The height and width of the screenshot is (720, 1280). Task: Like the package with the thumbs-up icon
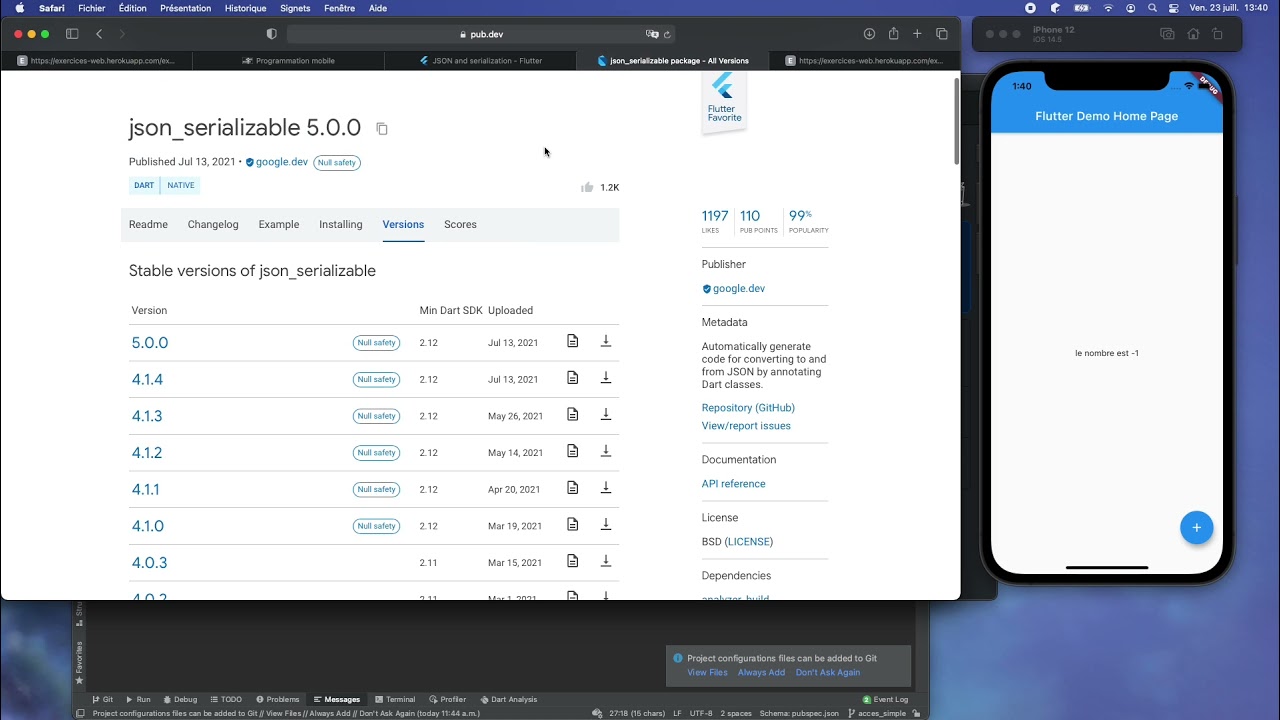click(587, 187)
